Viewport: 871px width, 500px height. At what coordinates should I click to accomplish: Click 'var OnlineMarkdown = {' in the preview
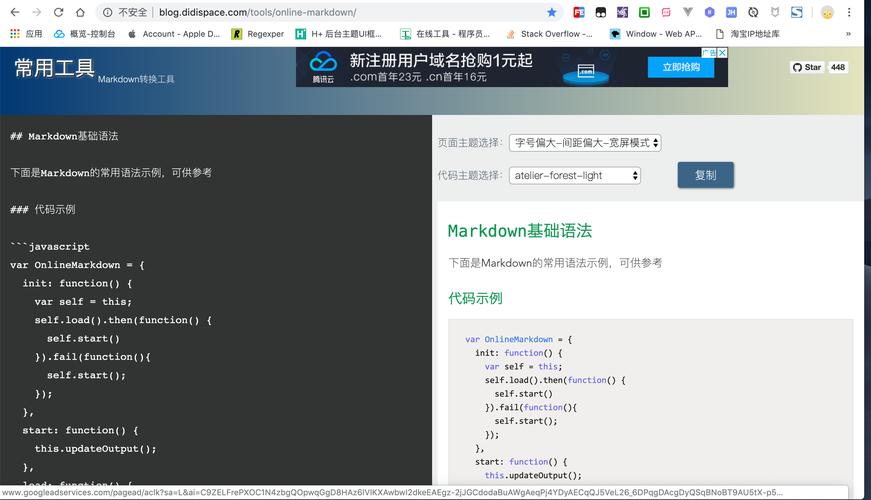click(x=519, y=339)
